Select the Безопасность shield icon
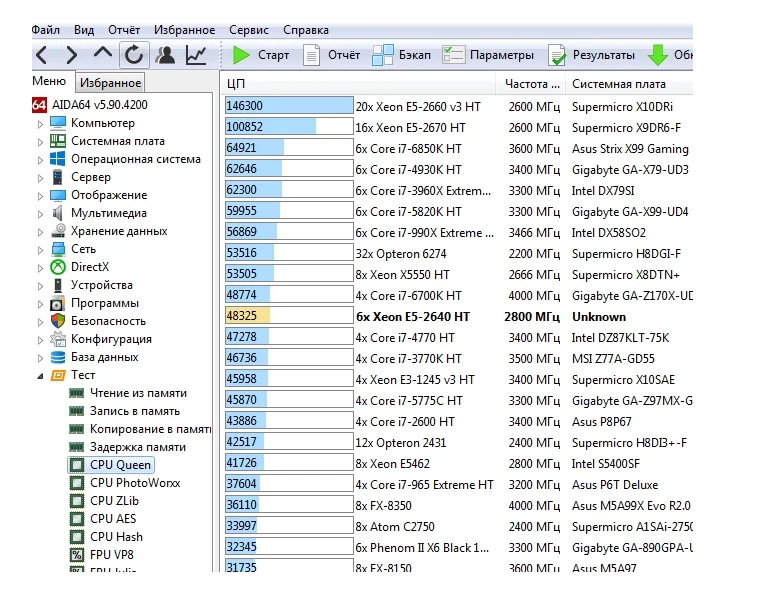768x614 pixels. [58, 321]
